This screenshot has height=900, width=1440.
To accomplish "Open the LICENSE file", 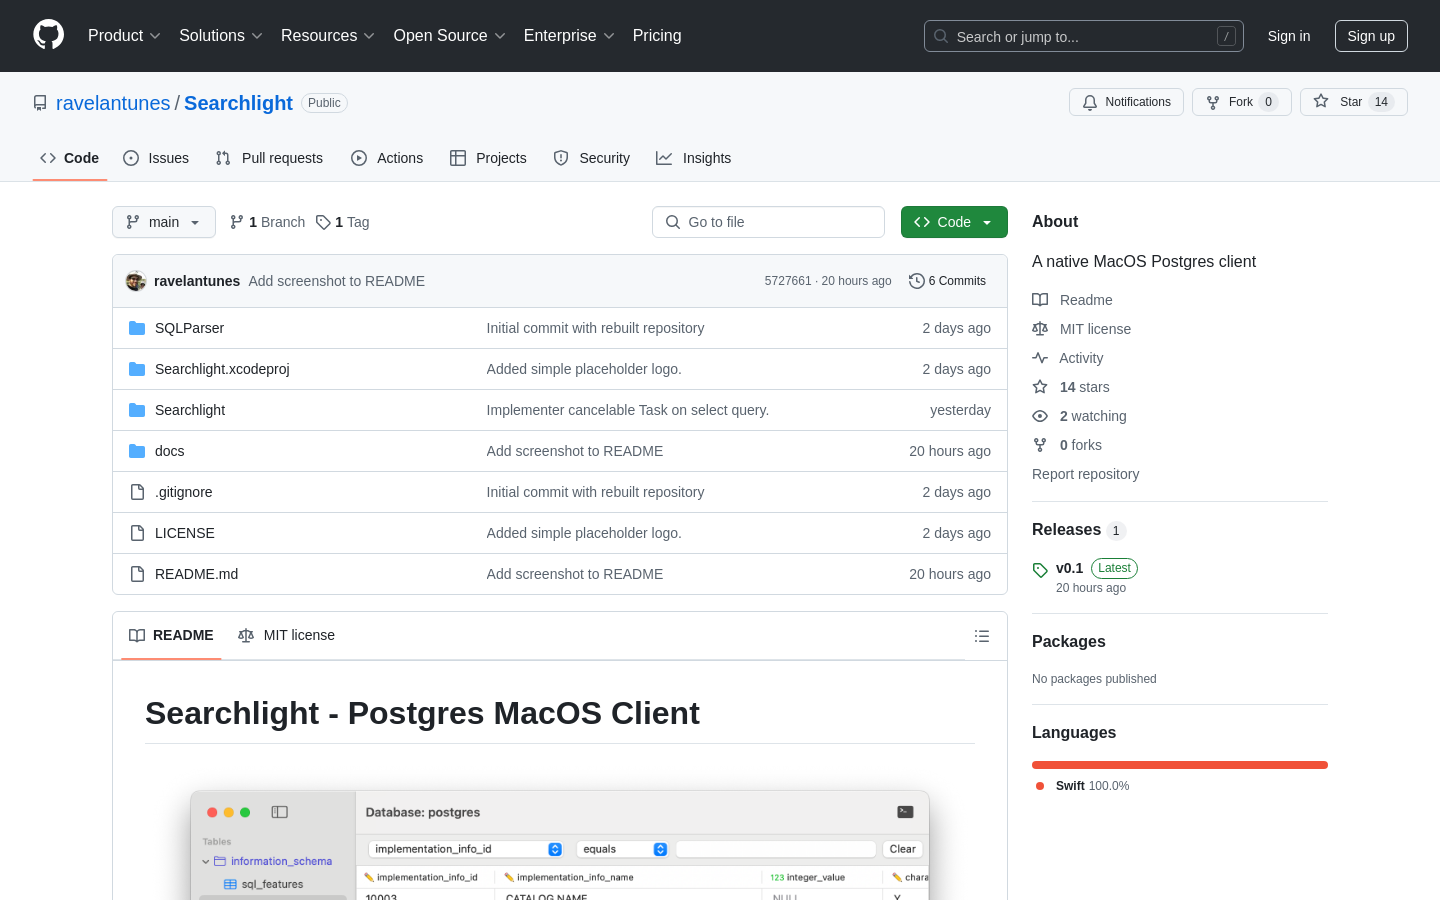I will coord(184,533).
